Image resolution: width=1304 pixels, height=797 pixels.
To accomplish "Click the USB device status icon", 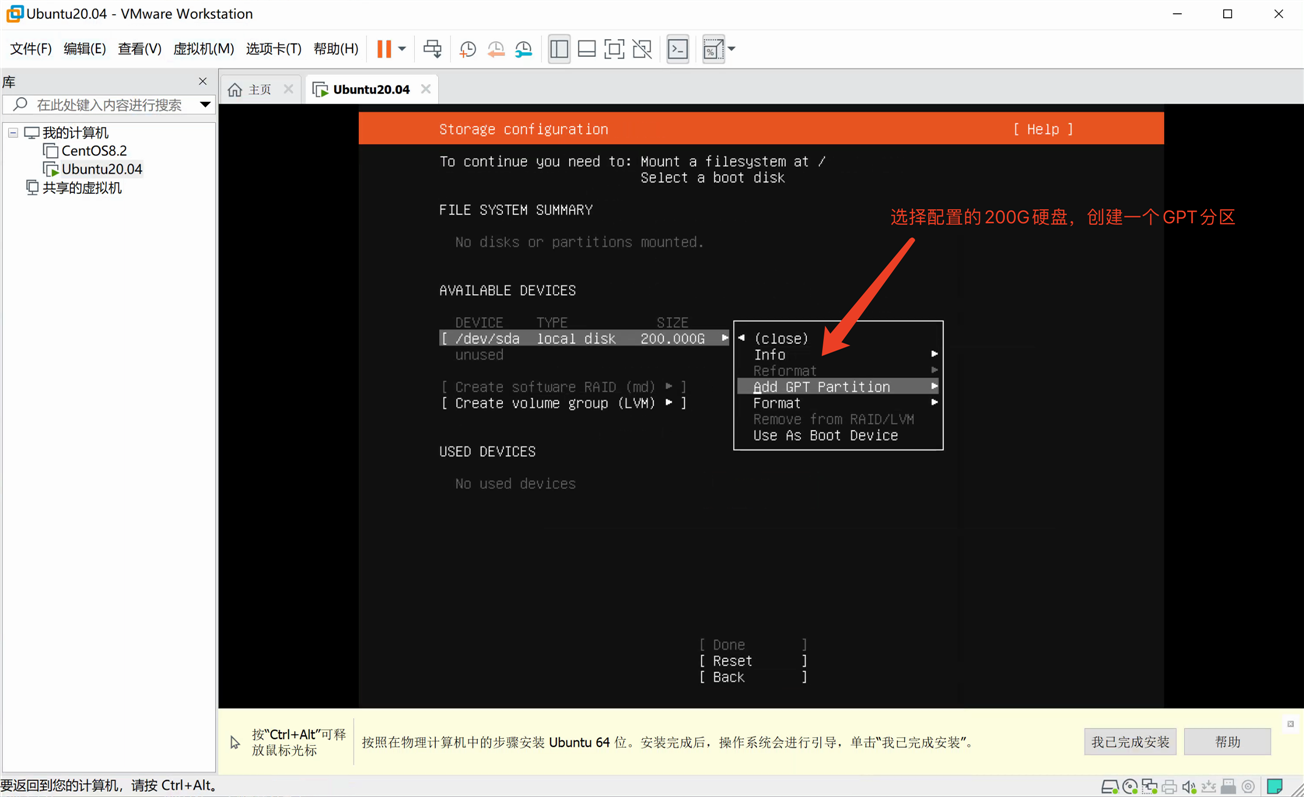I will click(1229, 787).
